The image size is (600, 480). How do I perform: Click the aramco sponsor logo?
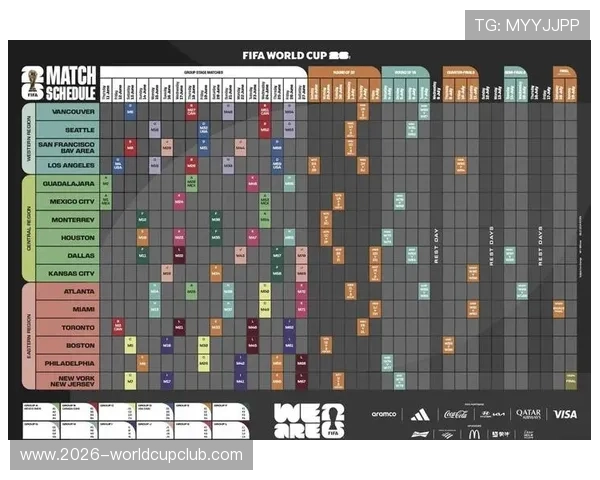[x=384, y=414]
